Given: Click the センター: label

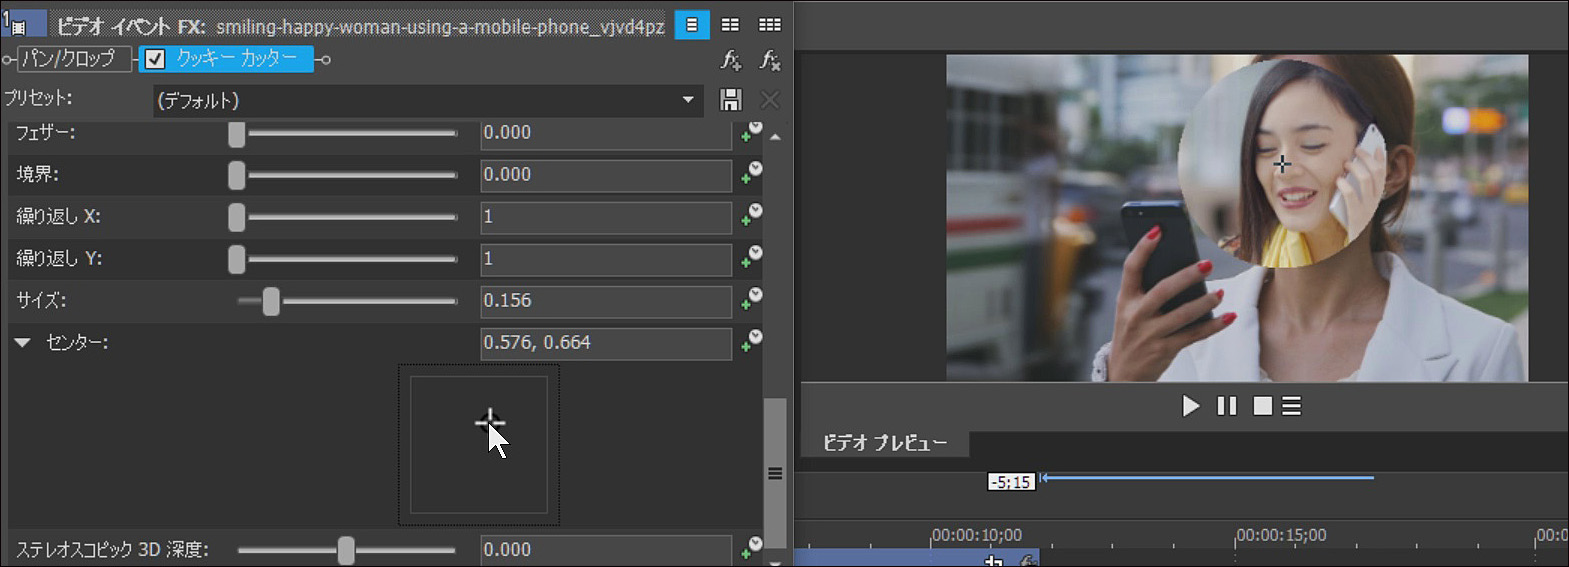Looking at the screenshot, I should (x=77, y=342).
